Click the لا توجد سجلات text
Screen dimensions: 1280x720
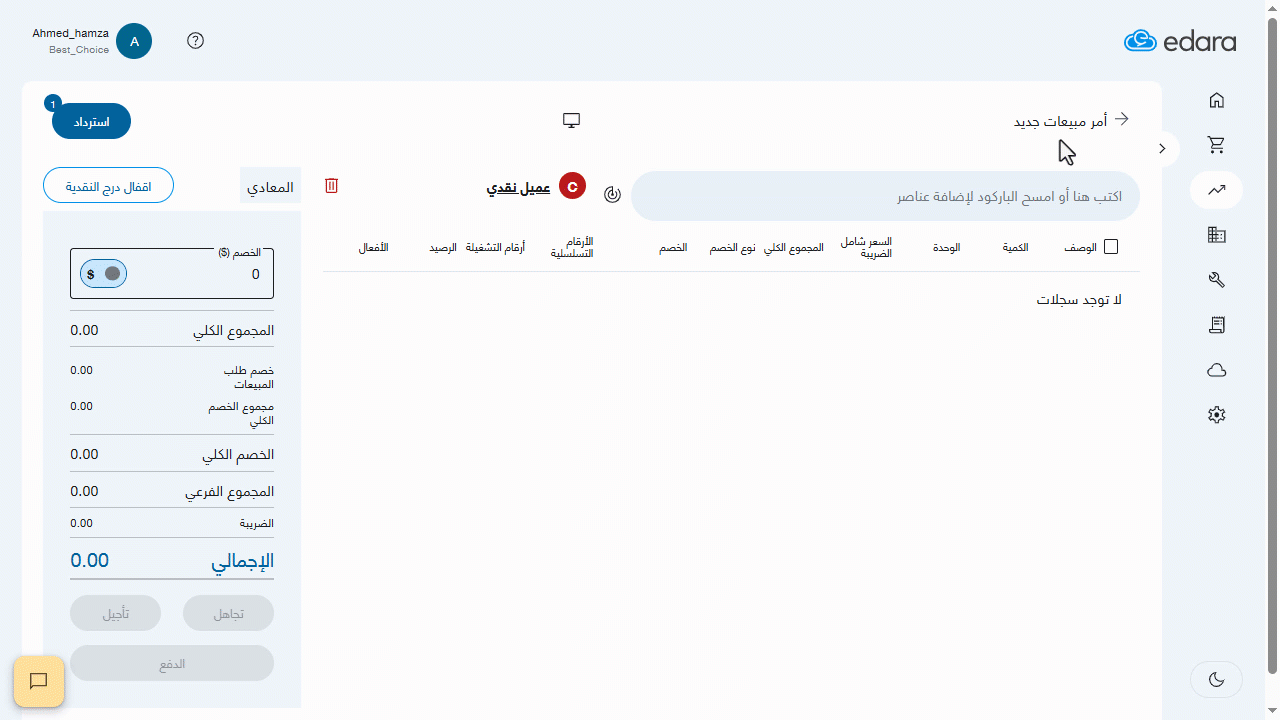1079,300
